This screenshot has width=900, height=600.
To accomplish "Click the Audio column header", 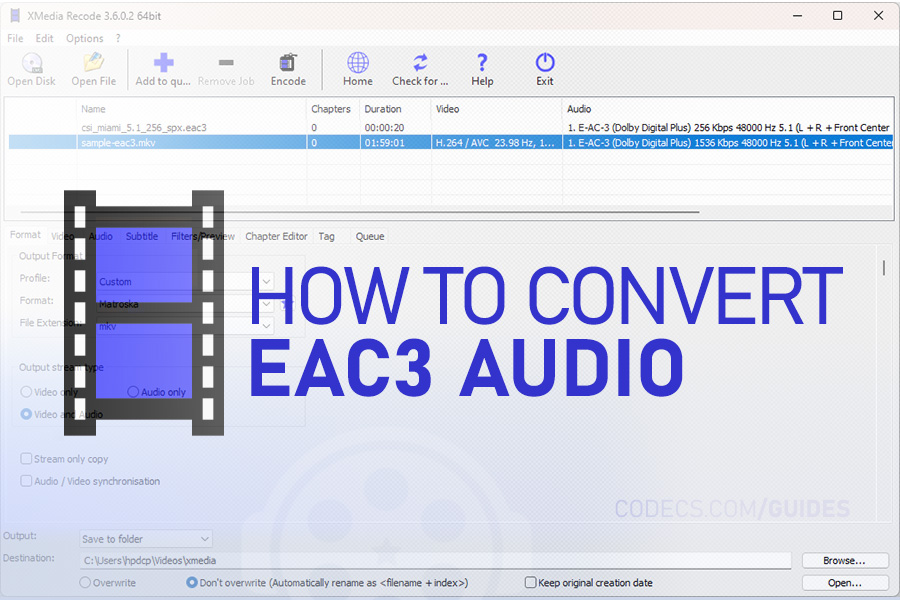I will [728, 109].
